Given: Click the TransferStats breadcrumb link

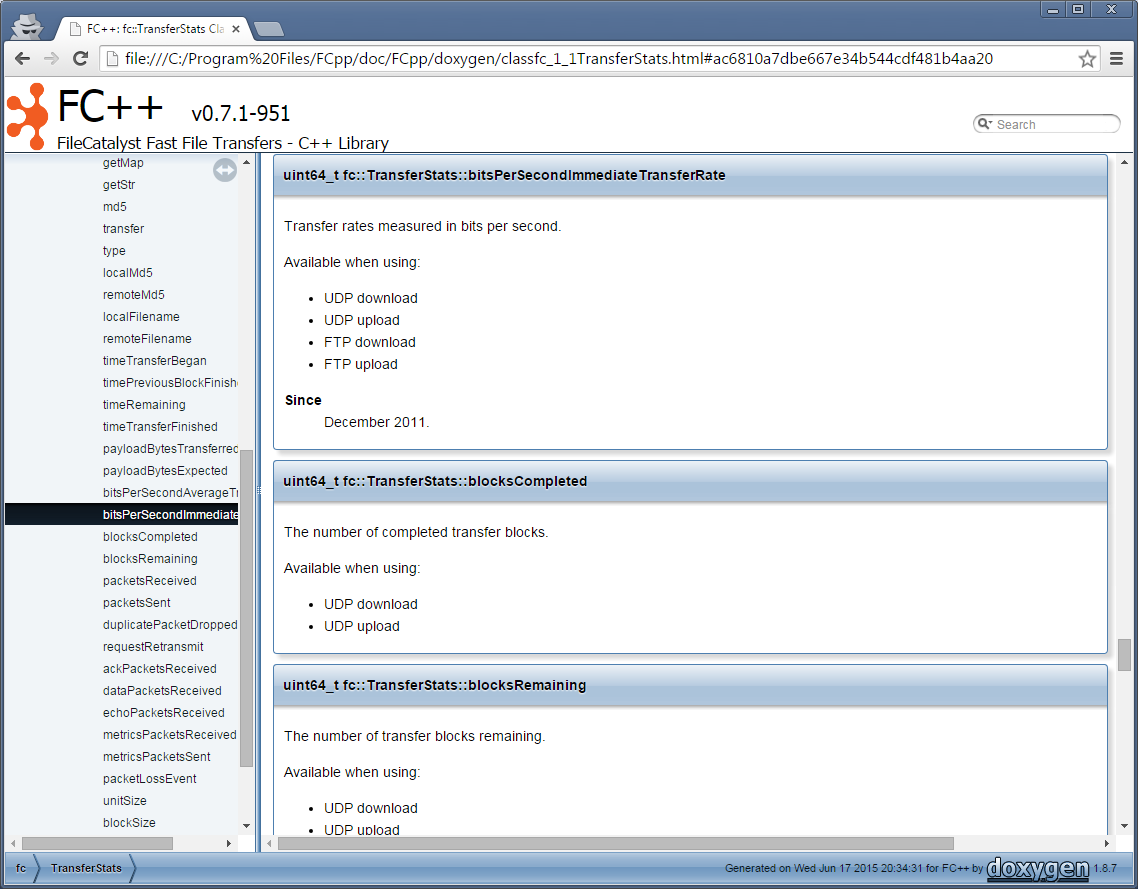Looking at the screenshot, I should (86, 868).
